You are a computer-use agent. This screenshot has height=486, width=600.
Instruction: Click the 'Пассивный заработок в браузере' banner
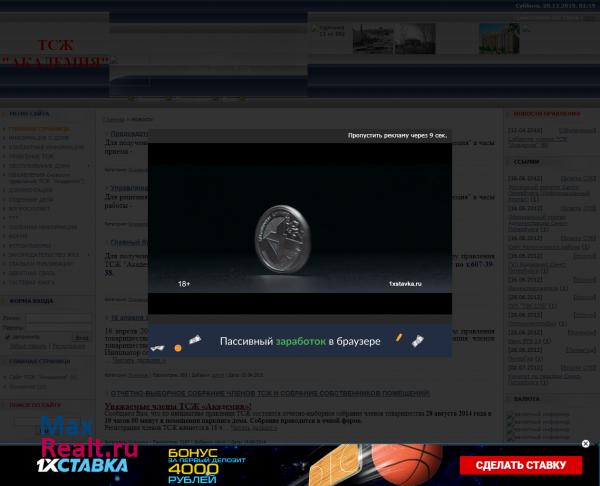(300, 341)
